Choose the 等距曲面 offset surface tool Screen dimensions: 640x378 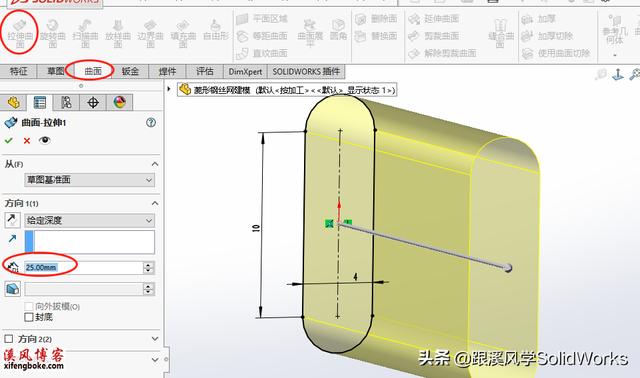click(x=262, y=36)
